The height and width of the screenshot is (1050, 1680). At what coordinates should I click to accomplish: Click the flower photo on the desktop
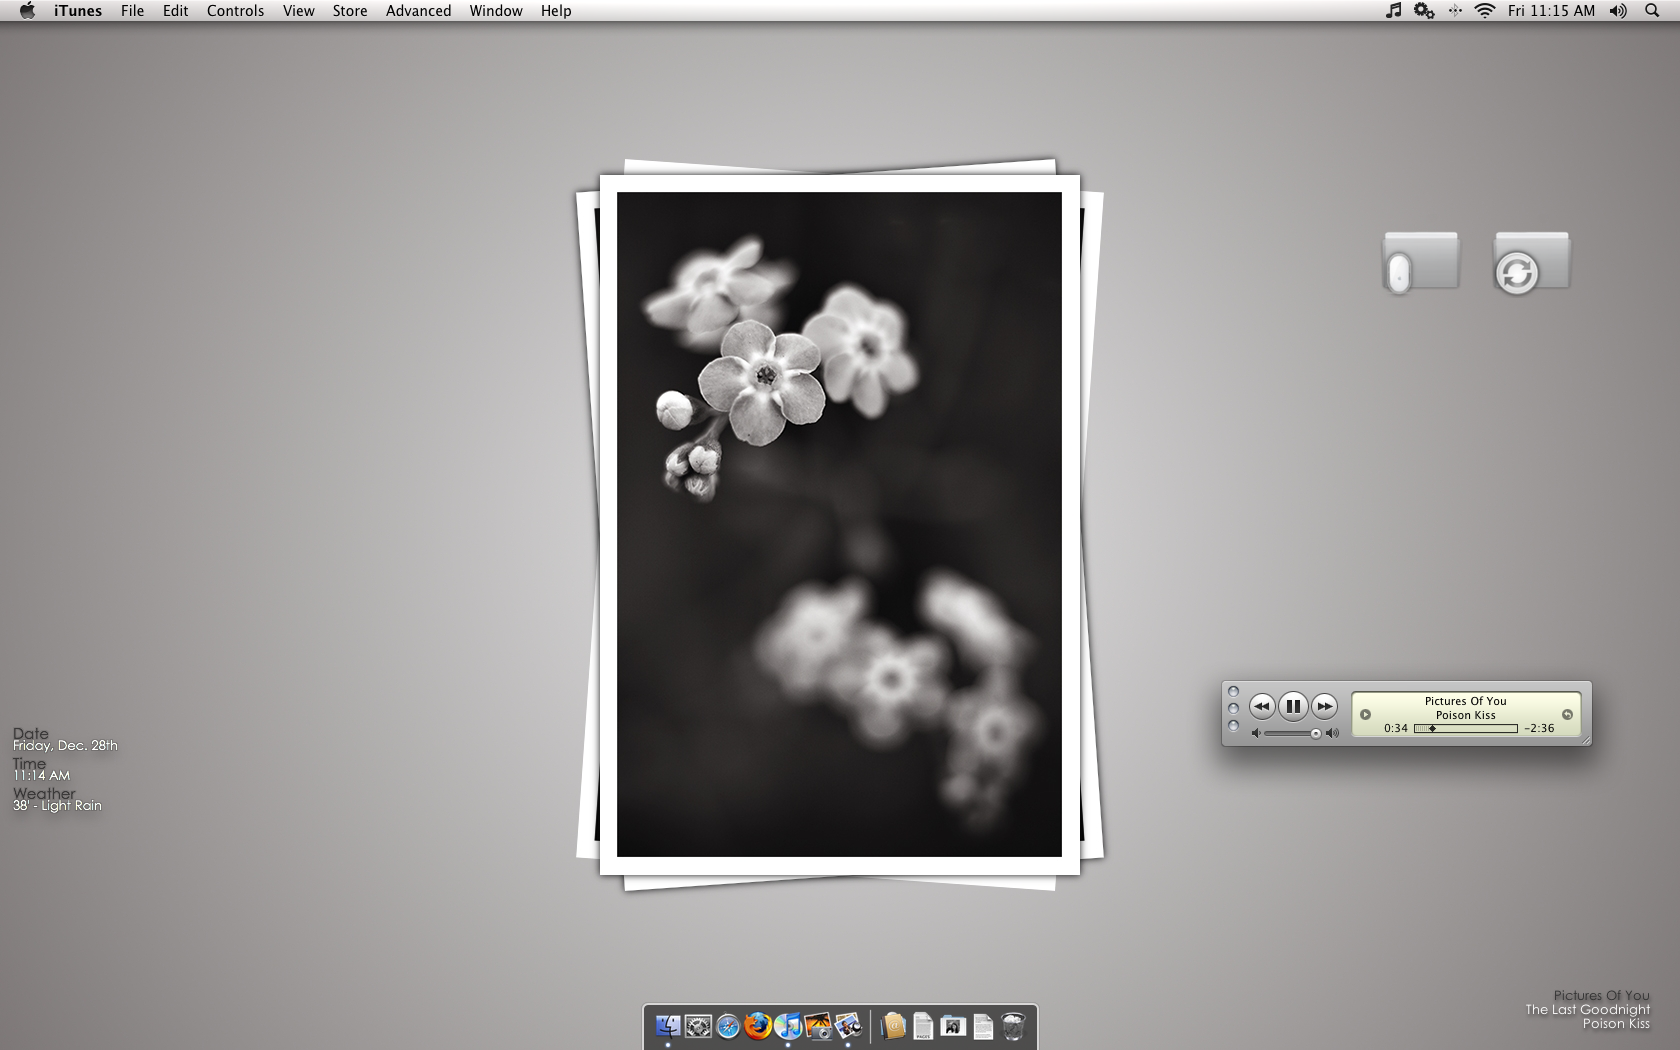tap(839, 524)
